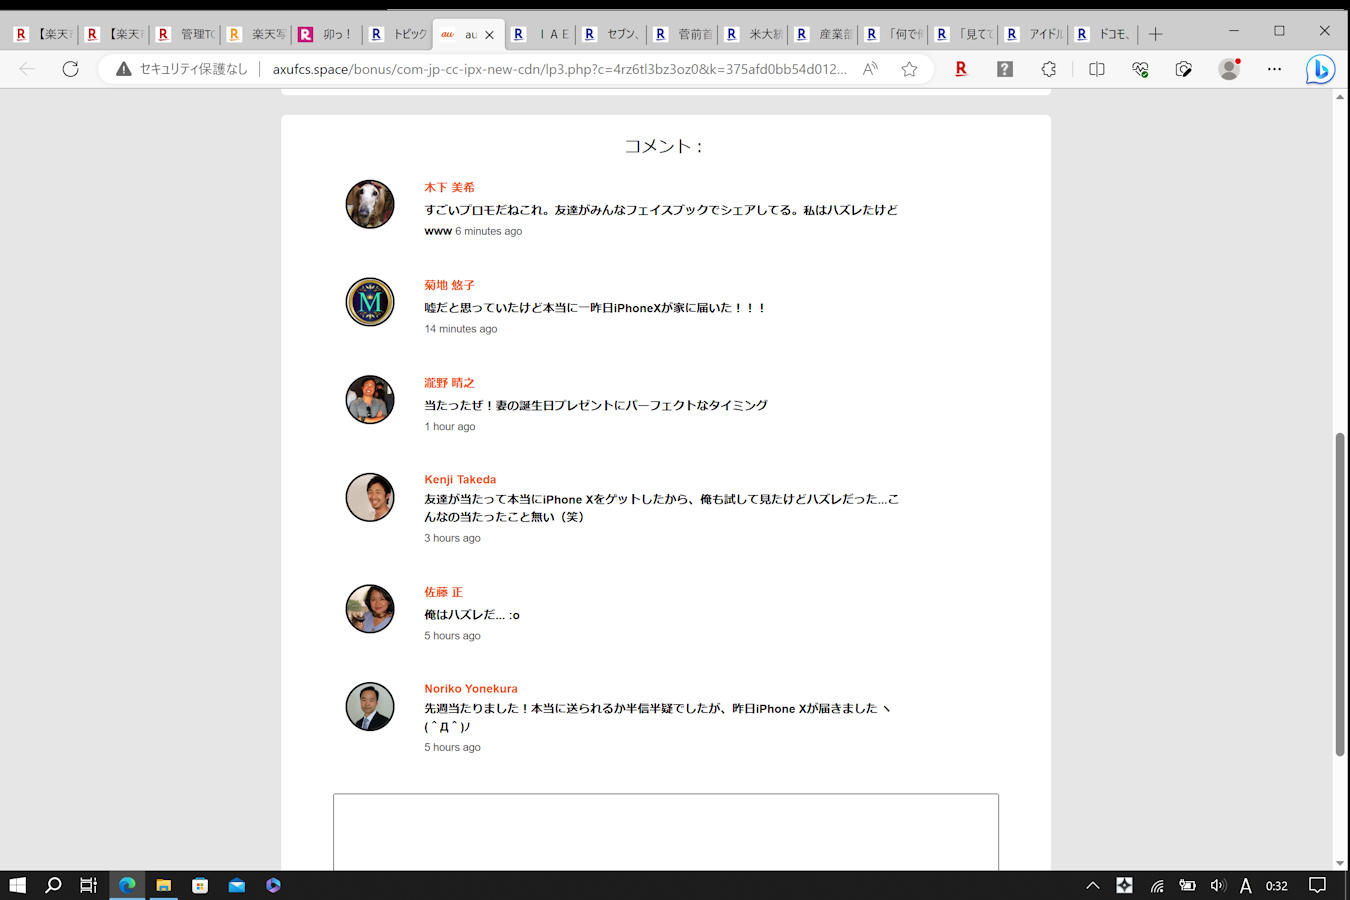The image size is (1350, 900).
Task: Toggle the Split screen icon
Action: (x=1096, y=69)
